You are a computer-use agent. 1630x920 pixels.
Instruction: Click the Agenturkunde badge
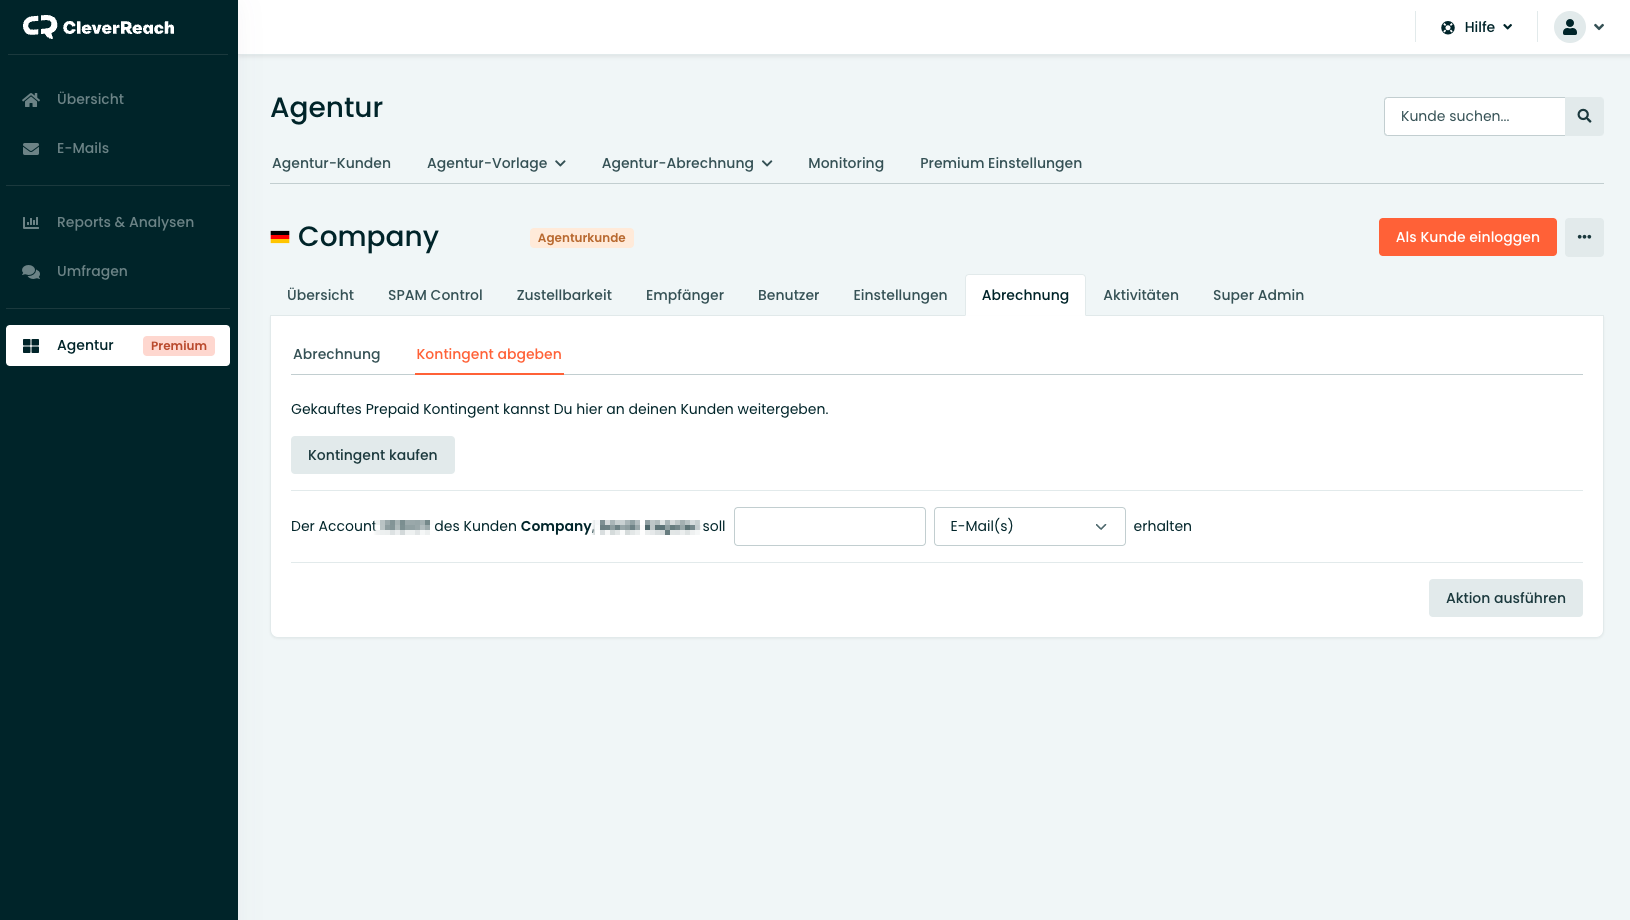pos(581,238)
